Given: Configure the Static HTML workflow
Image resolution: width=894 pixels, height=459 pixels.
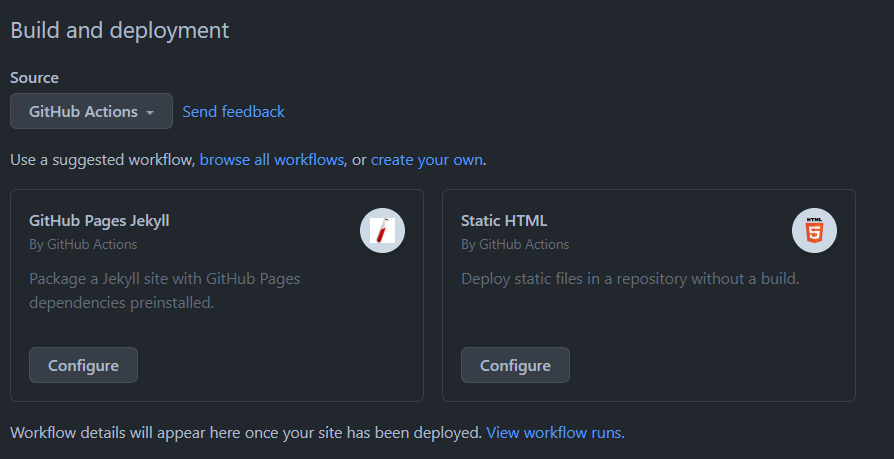Looking at the screenshot, I should (515, 365).
